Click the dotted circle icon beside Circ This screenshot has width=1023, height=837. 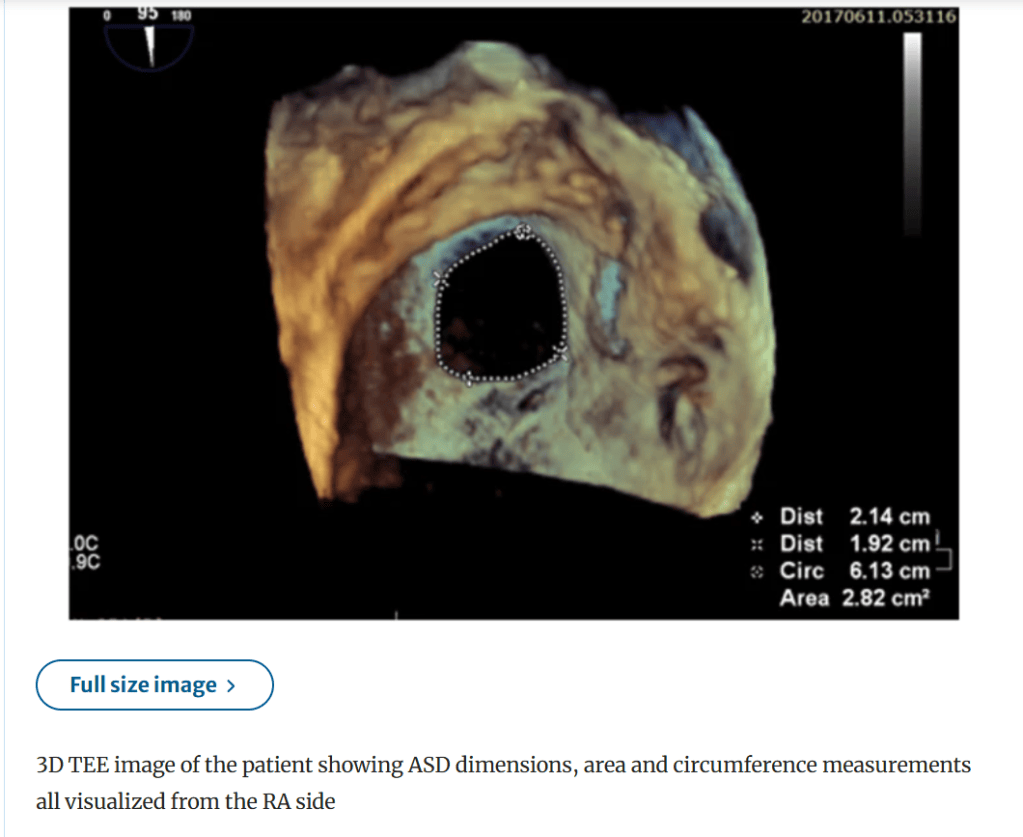tap(757, 572)
